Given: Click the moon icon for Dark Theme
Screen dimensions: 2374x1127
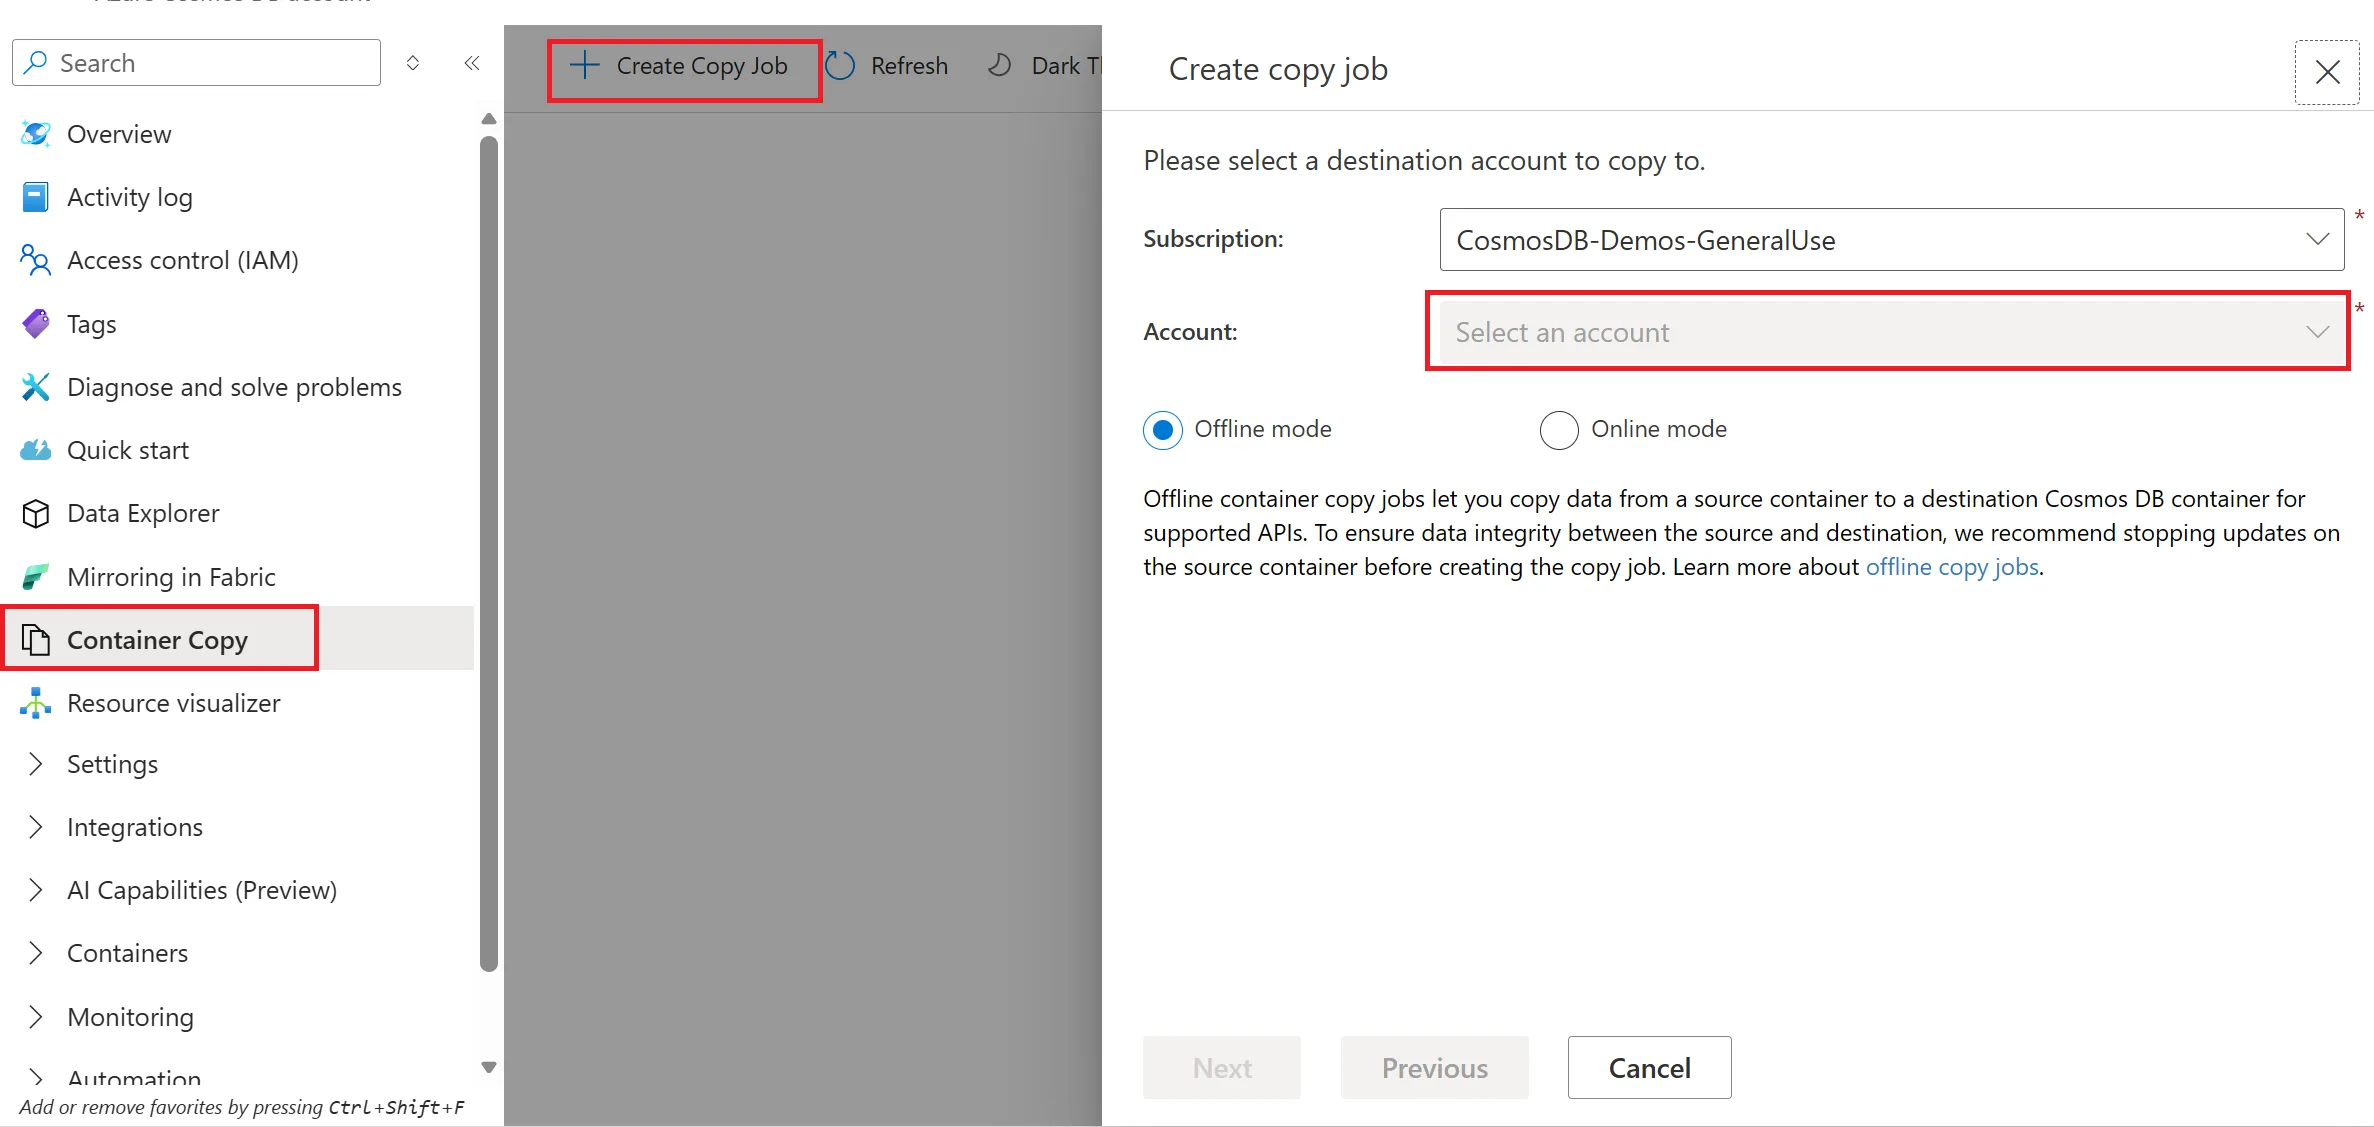Looking at the screenshot, I should click(999, 66).
